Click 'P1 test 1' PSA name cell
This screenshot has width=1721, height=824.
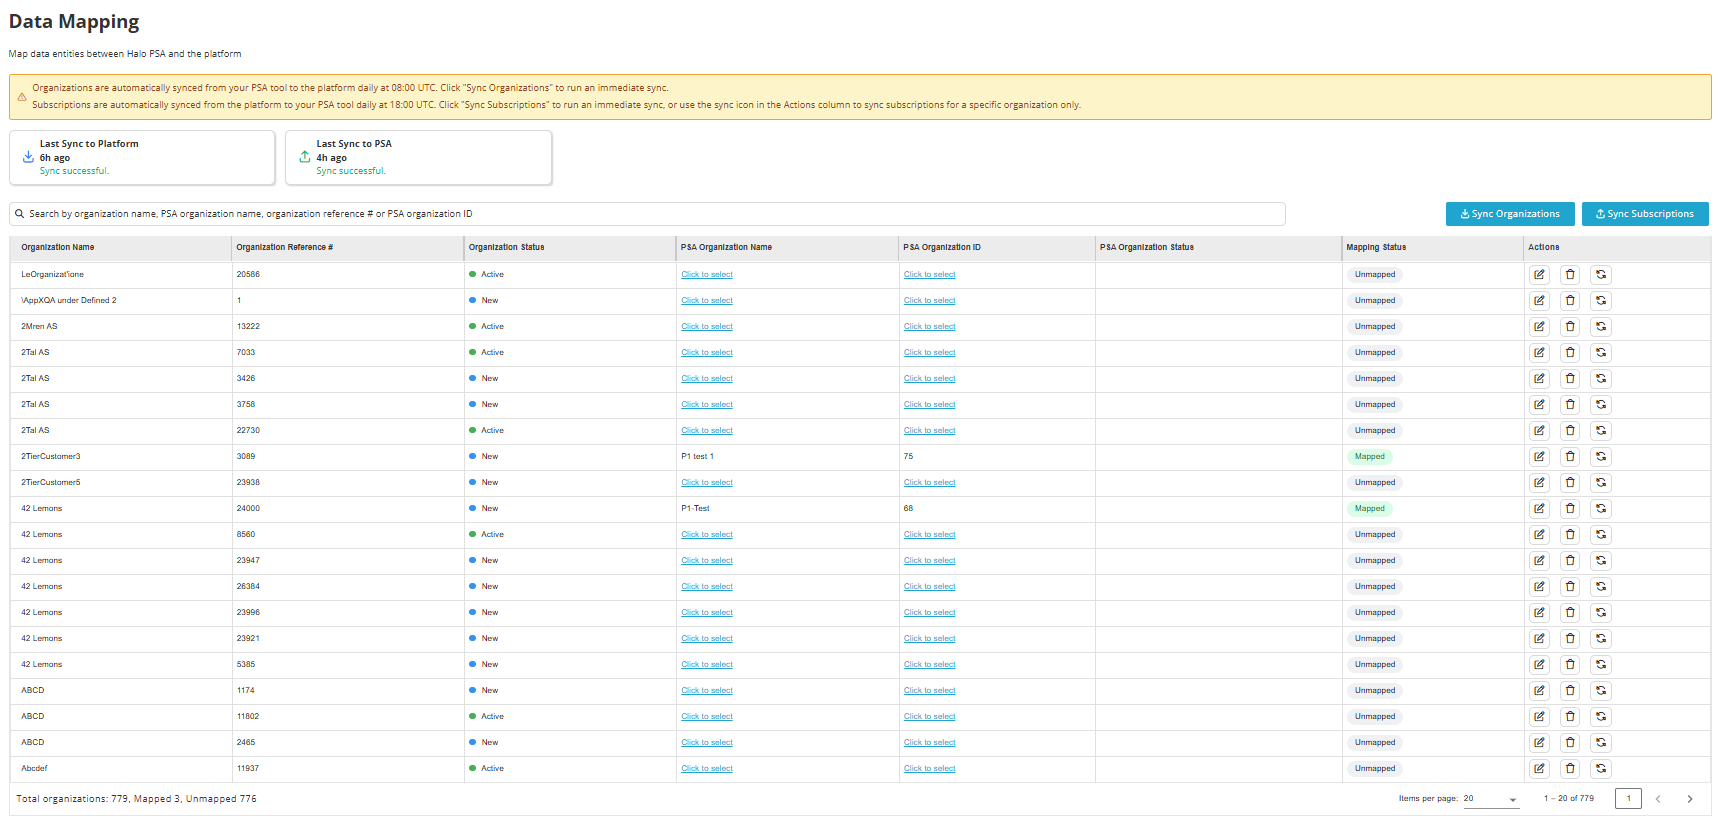point(697,456)
